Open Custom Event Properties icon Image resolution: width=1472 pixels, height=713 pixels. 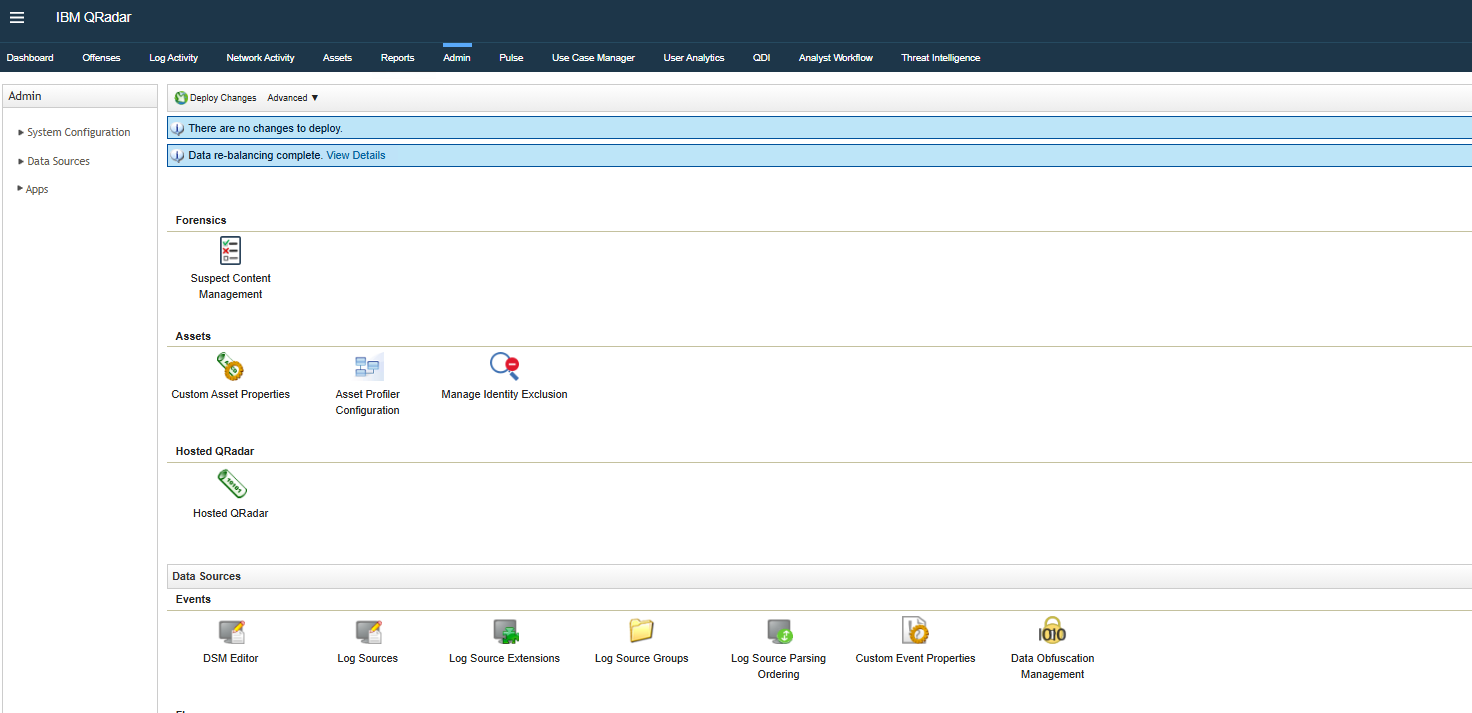(915, 630)
